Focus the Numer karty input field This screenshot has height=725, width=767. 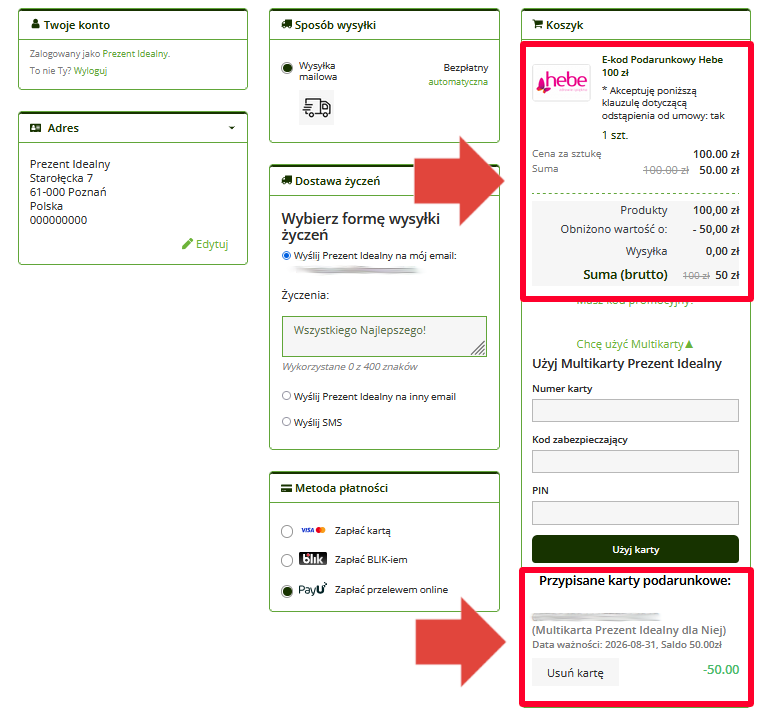[x=635, y=410]
